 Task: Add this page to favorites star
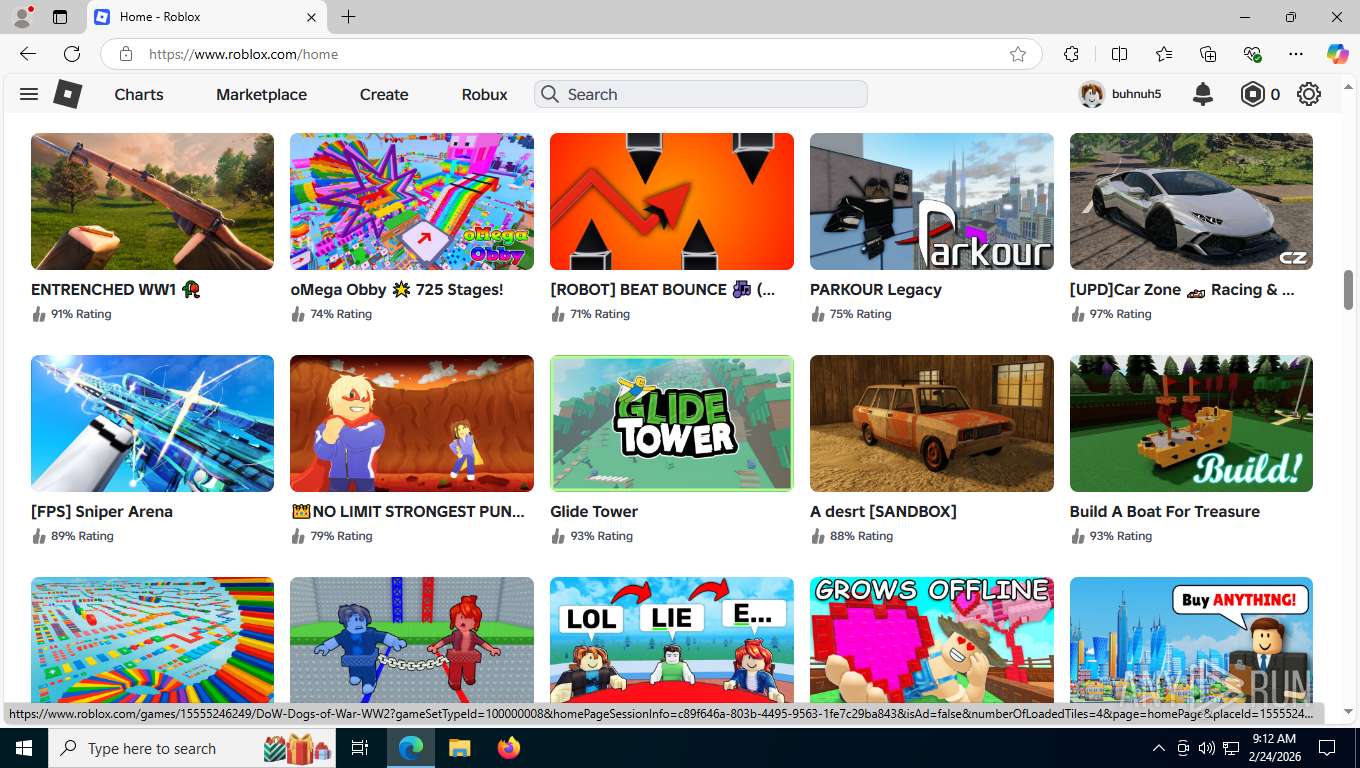click(1018, 54)
